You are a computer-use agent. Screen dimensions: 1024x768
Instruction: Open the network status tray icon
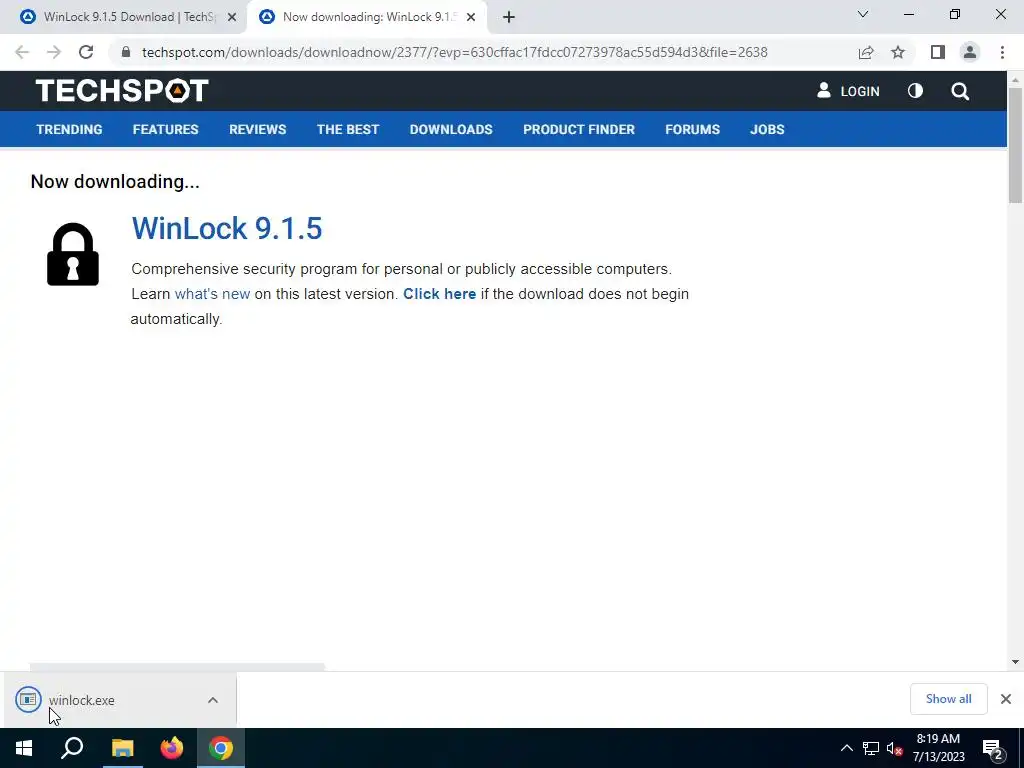[x=871, y=748]
